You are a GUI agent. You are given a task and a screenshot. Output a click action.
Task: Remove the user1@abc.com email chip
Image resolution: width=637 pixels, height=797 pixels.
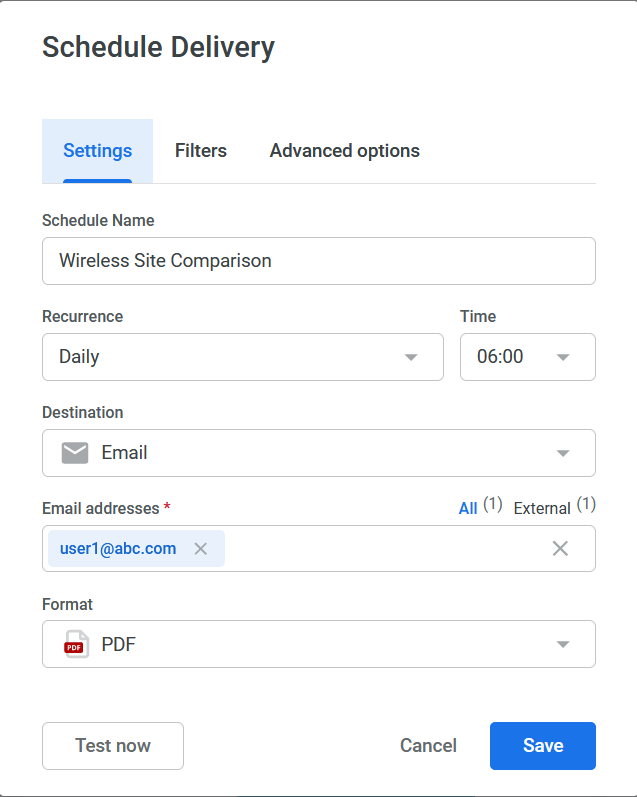pyautogui.click(x=201, y=548)
